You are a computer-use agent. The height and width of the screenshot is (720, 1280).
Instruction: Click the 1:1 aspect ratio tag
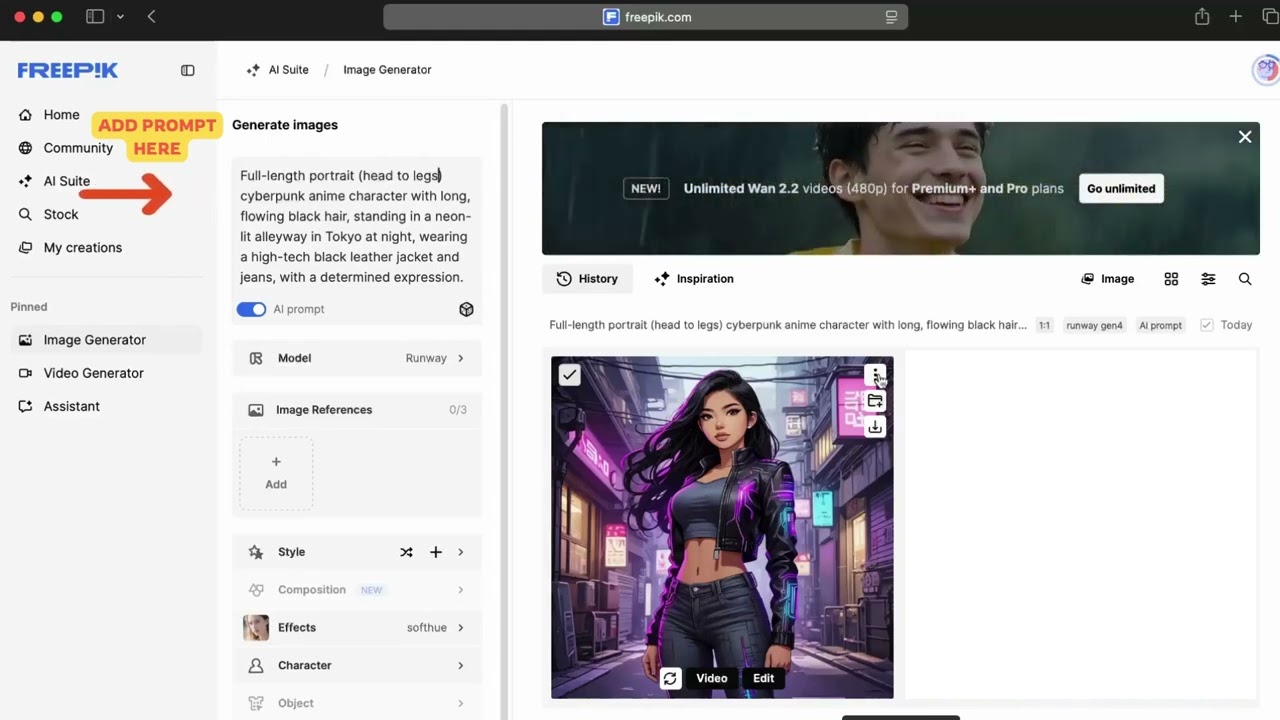(1044, 325)
